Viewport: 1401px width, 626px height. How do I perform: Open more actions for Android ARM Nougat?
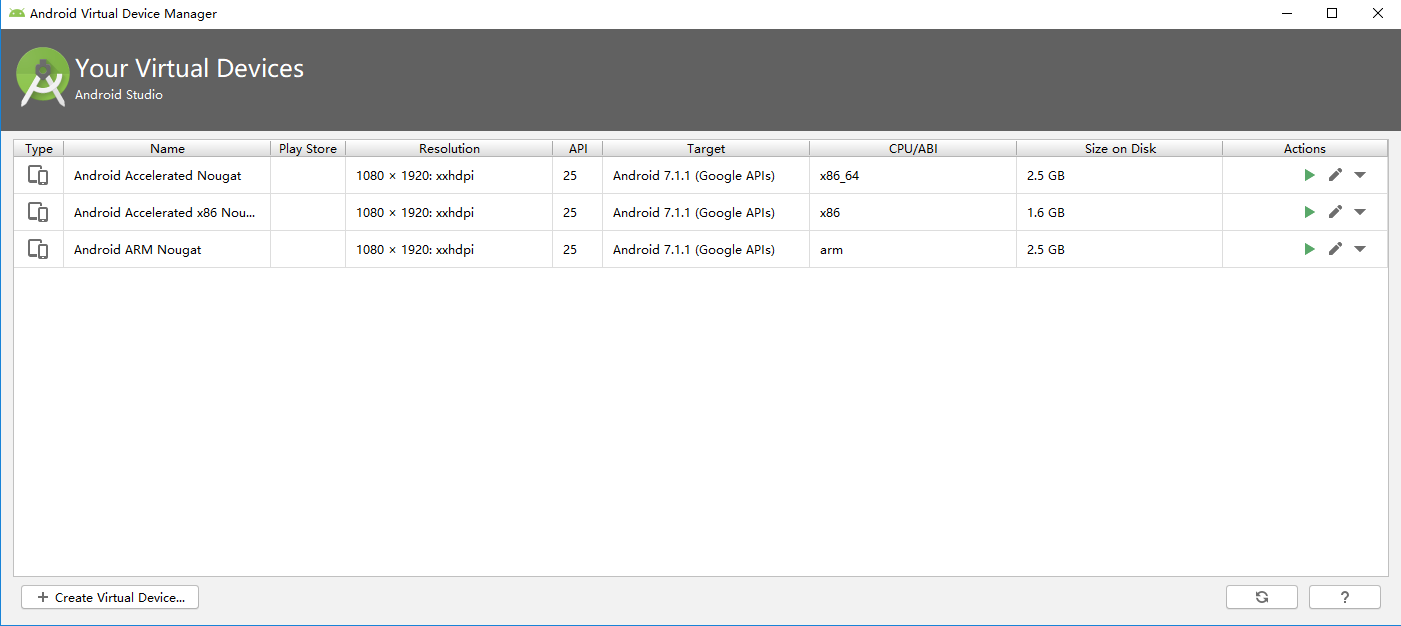point(1360,249)
